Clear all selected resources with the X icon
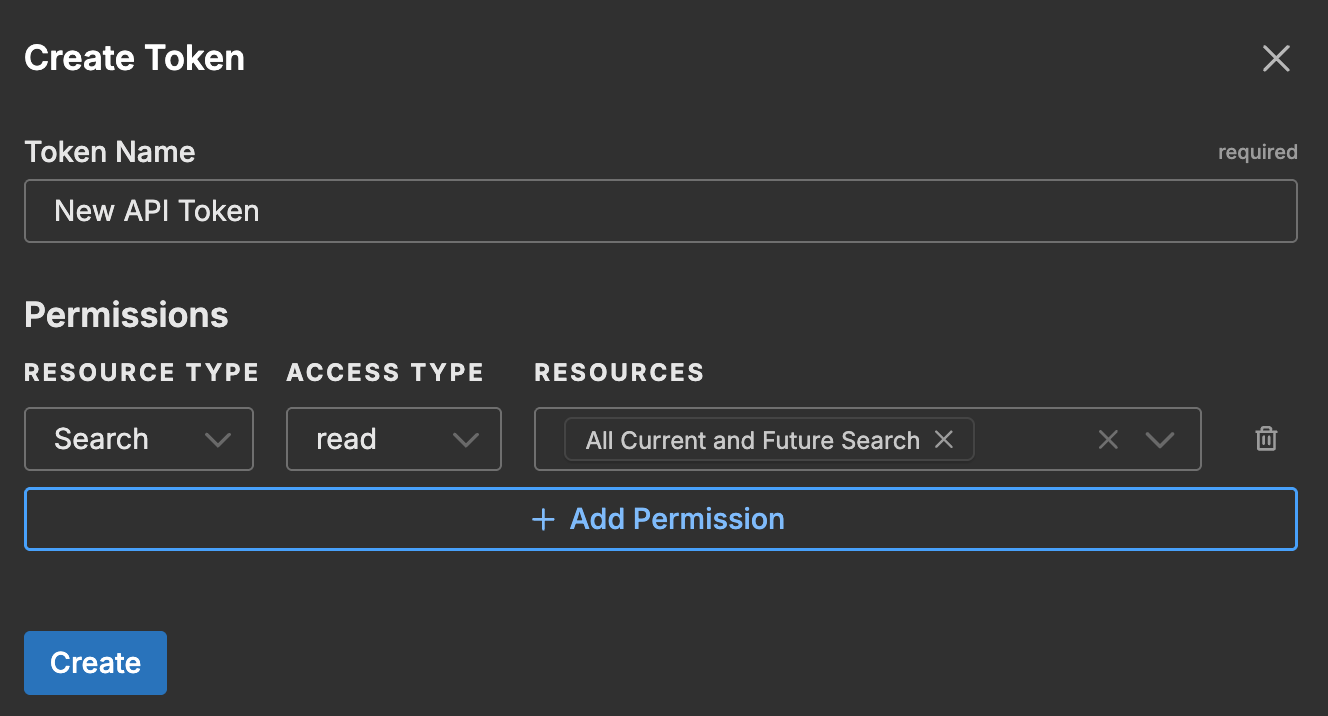 tap(1108, 440)
